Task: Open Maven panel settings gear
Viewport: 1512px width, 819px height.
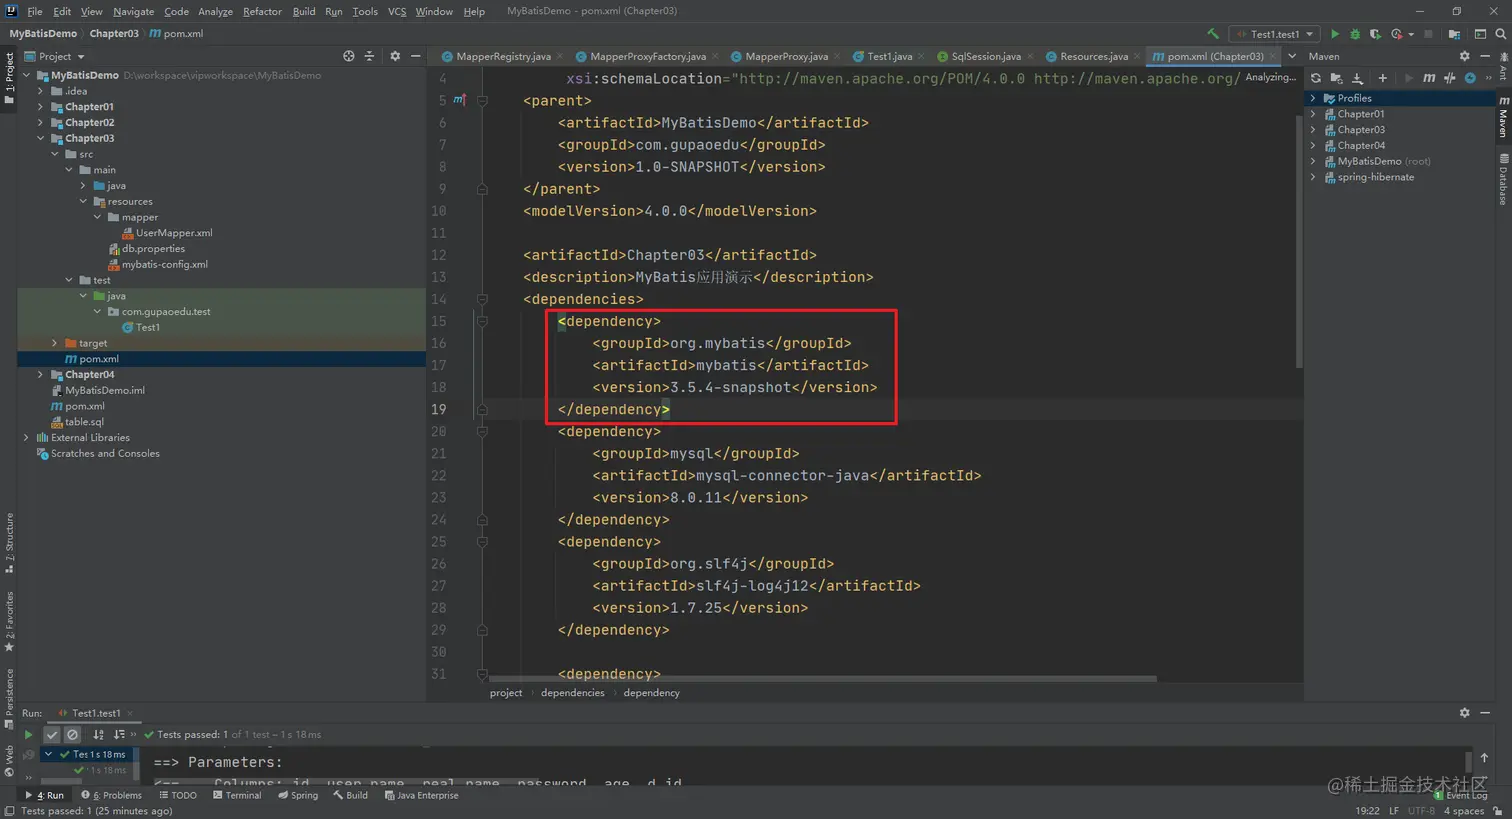Action: click(1464, 56)
